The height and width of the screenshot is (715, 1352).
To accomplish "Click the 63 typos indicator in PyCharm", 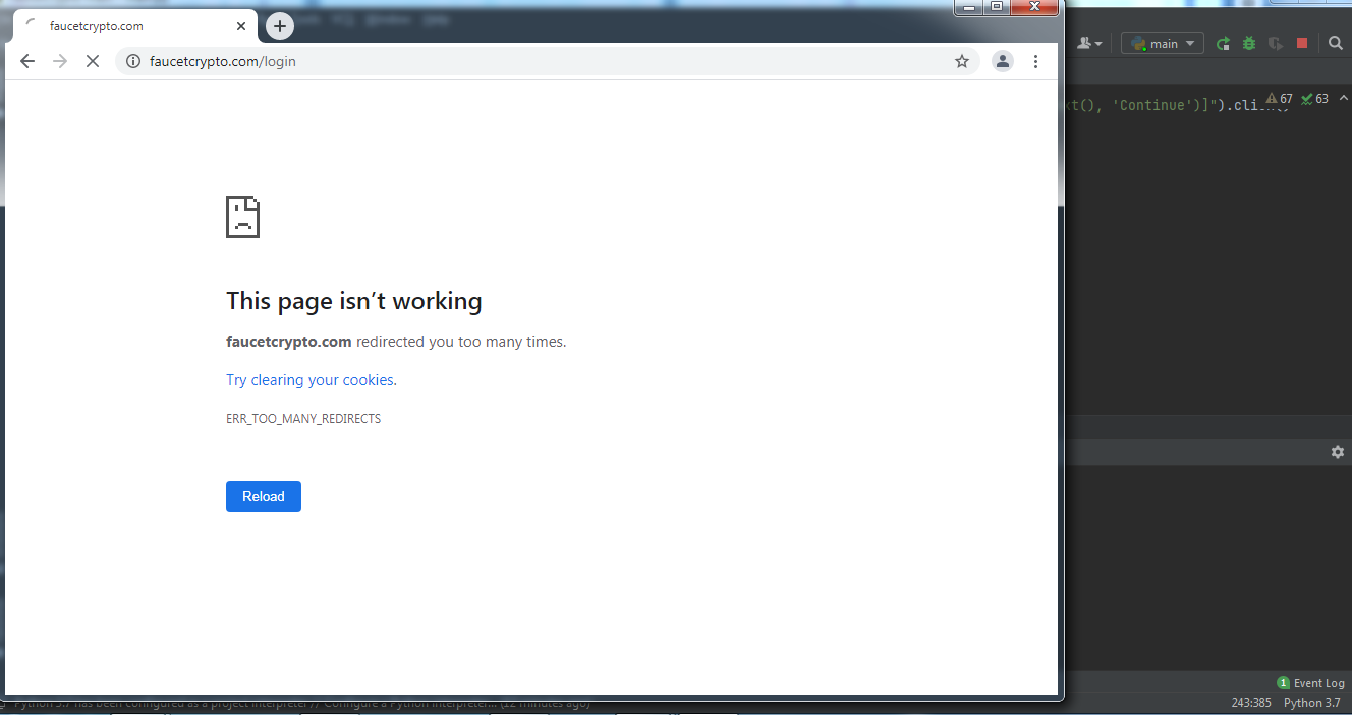I will [x=1315, y=99].
